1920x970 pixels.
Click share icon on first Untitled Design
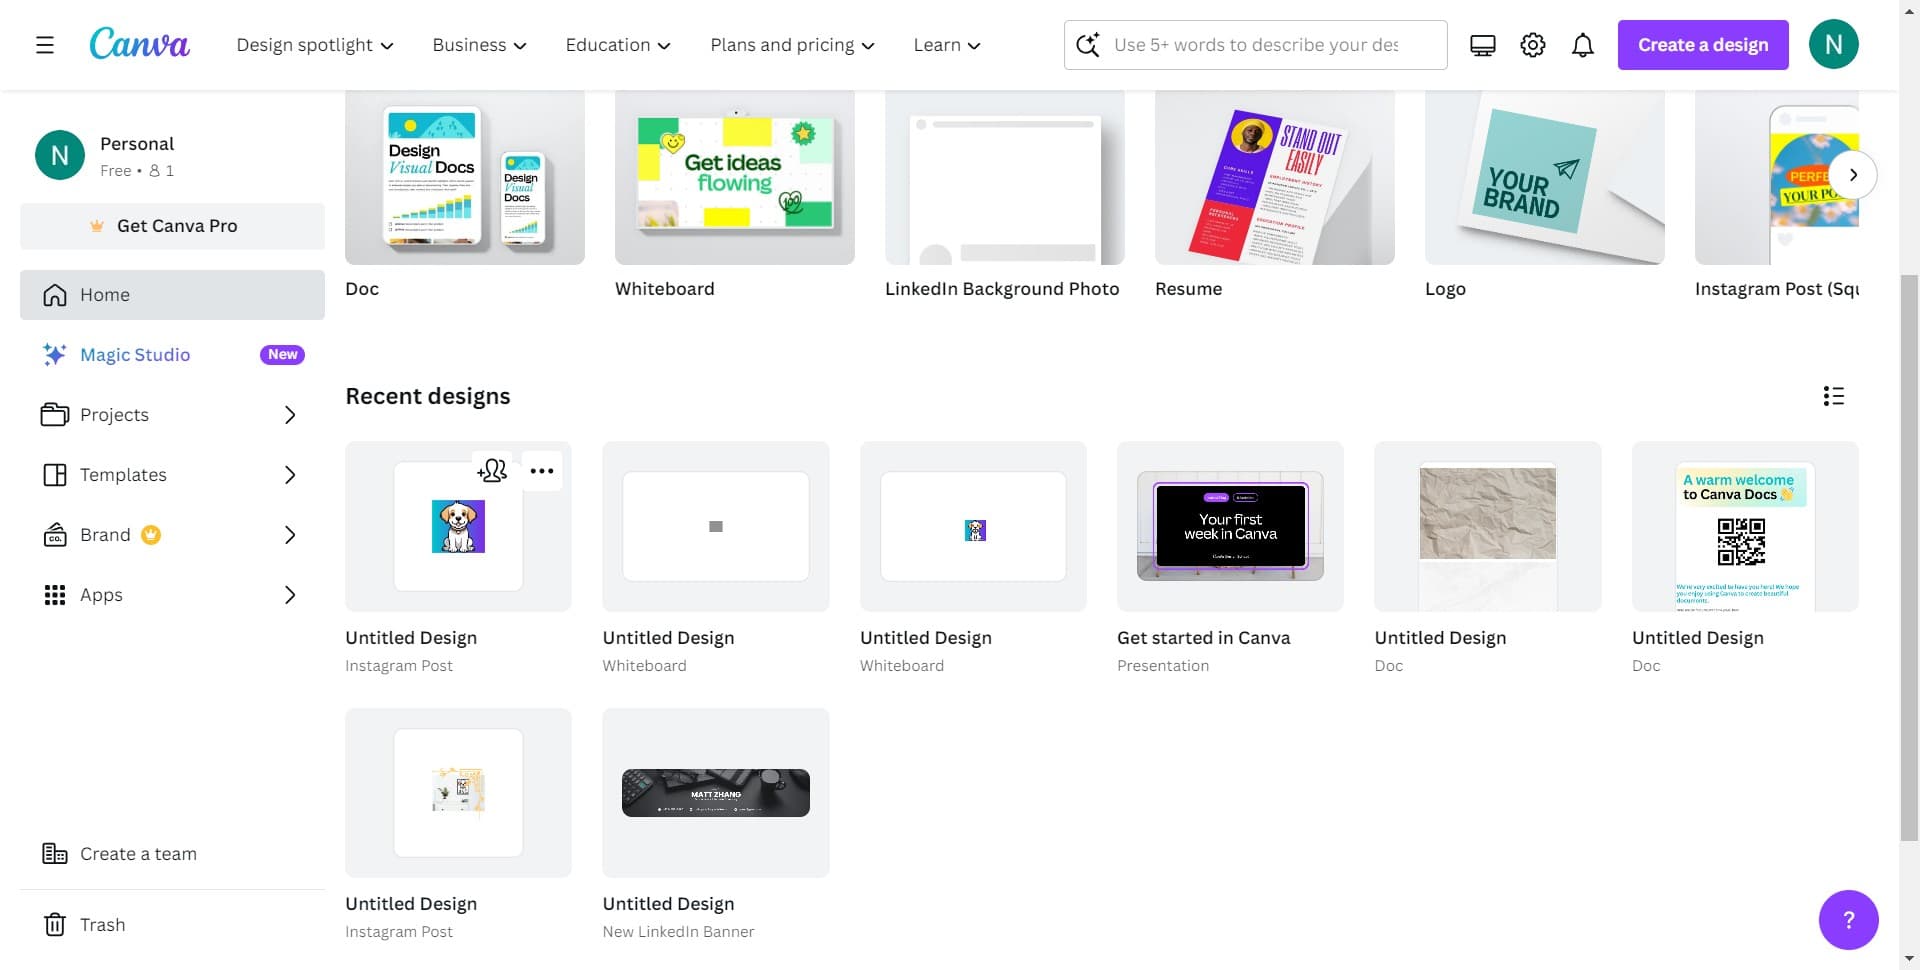coord(492,471)
